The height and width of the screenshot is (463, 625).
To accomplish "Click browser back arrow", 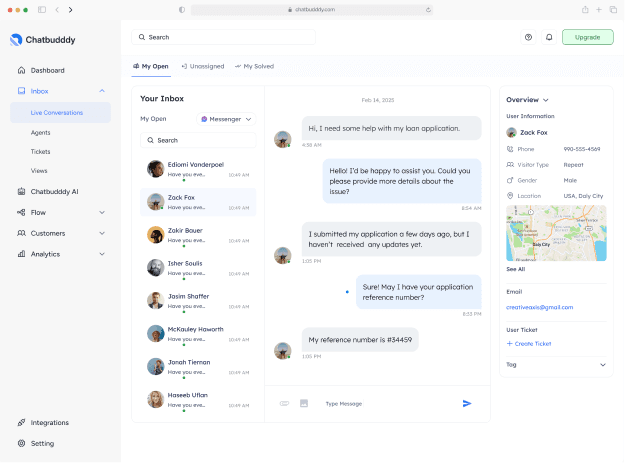I will [57, 10].
